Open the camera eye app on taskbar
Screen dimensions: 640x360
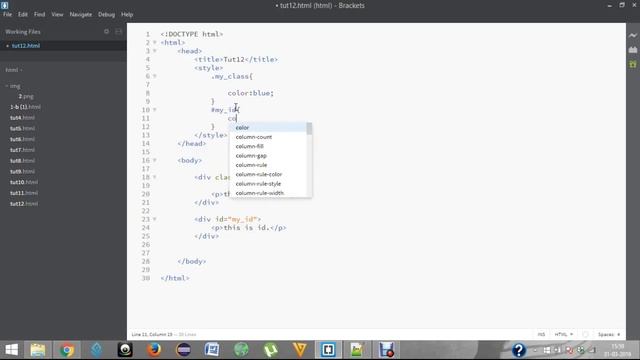pyautogui.click(x=125, y=350)
